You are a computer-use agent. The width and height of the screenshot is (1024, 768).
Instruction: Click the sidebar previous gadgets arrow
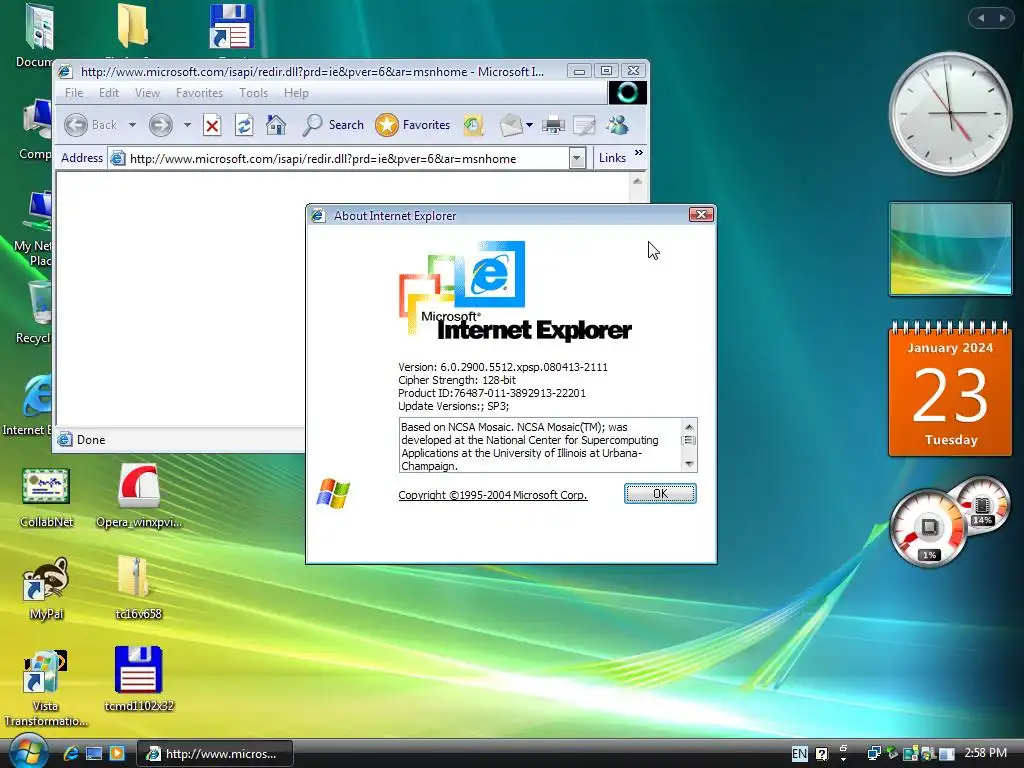[980, 18]
